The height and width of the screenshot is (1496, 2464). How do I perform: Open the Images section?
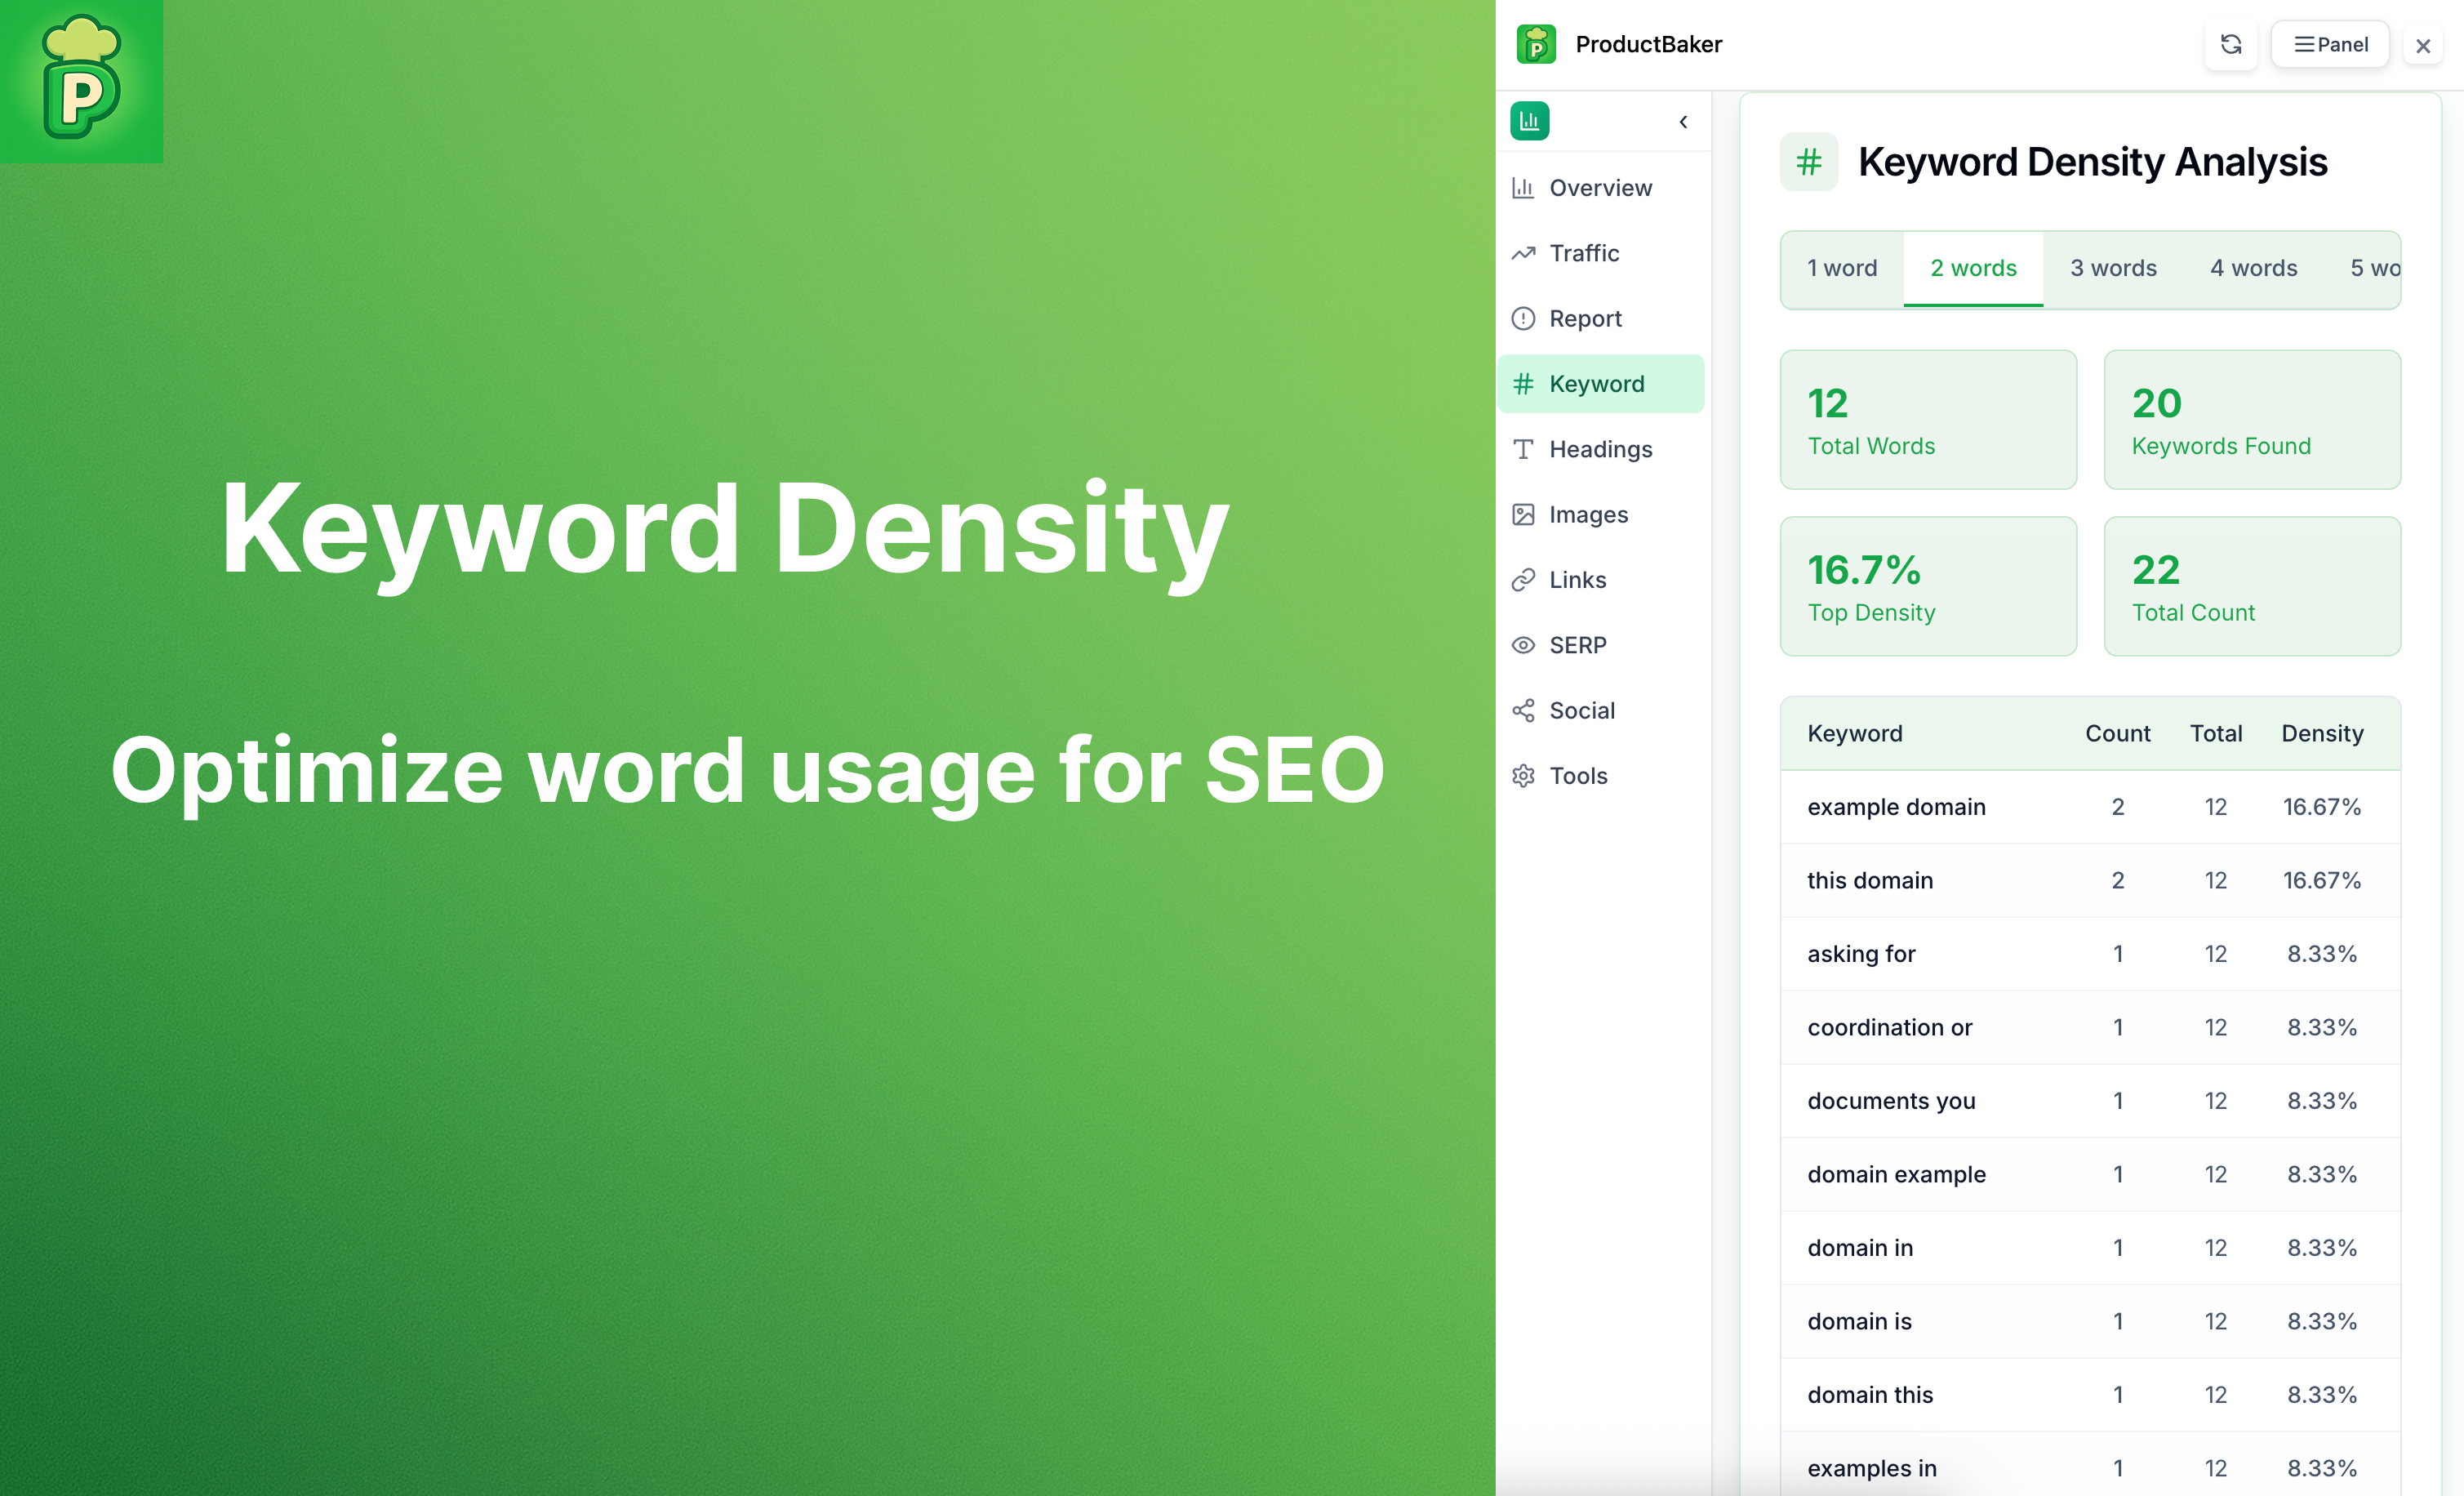tap(1601, 514)
